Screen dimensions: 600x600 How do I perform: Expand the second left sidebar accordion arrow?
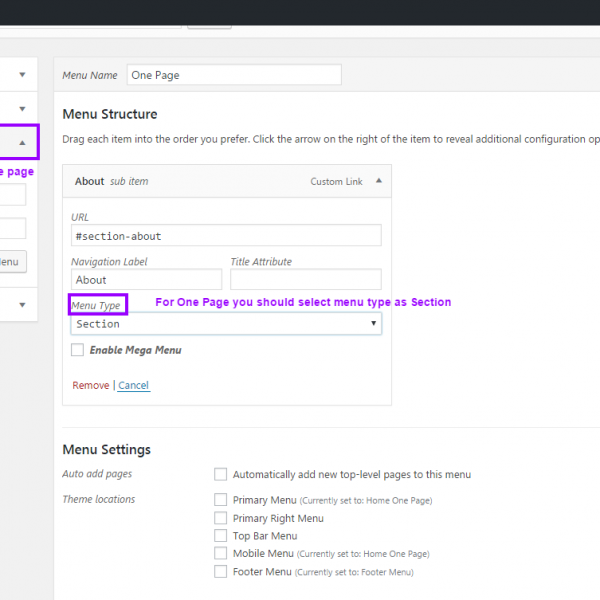tap(22, 108)
